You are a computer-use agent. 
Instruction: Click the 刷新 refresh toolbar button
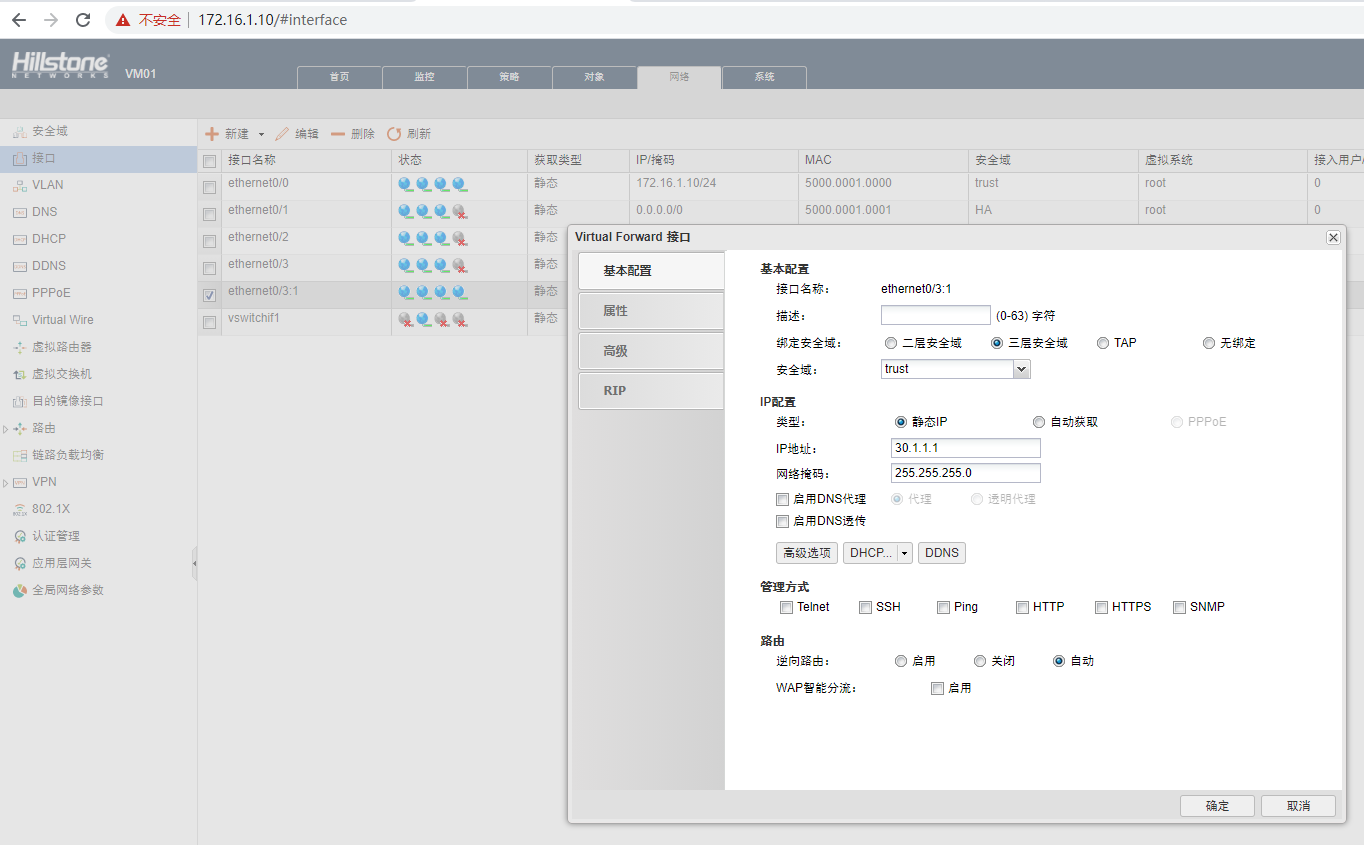tap(409, 134)
